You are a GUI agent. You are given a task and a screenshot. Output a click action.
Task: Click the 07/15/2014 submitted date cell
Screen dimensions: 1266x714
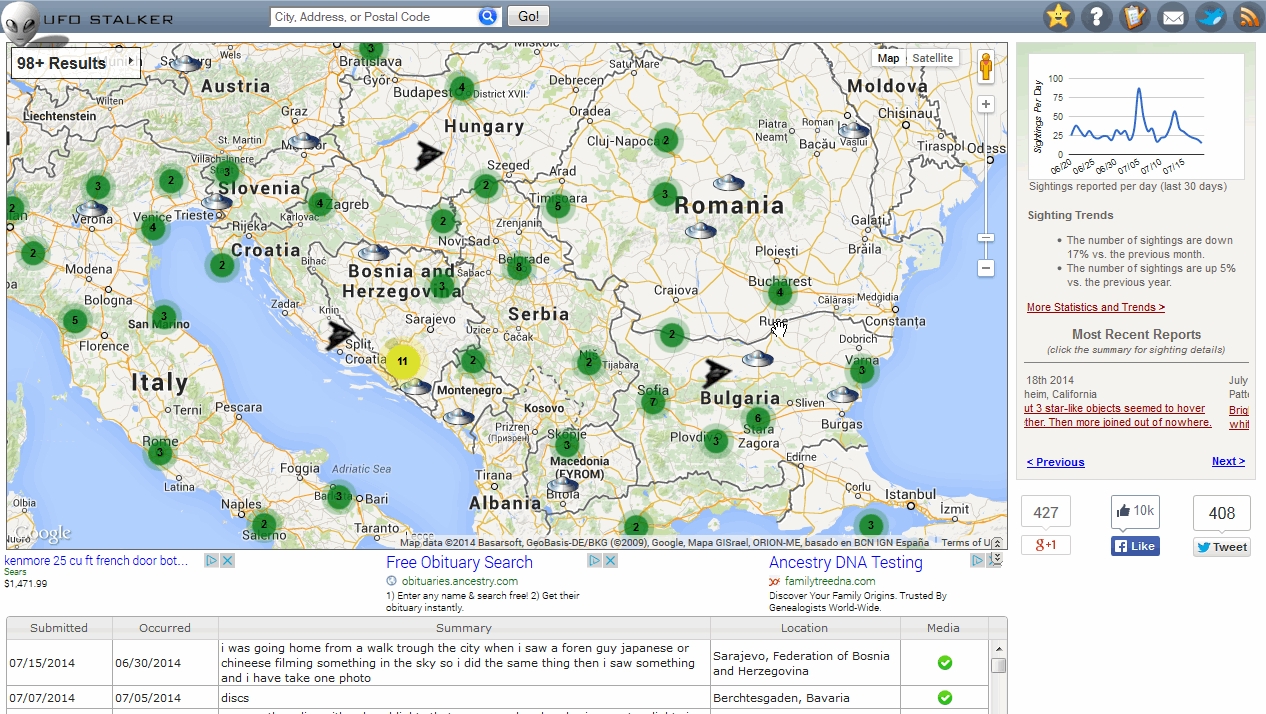pyautogui.click(x=59, y=663)
